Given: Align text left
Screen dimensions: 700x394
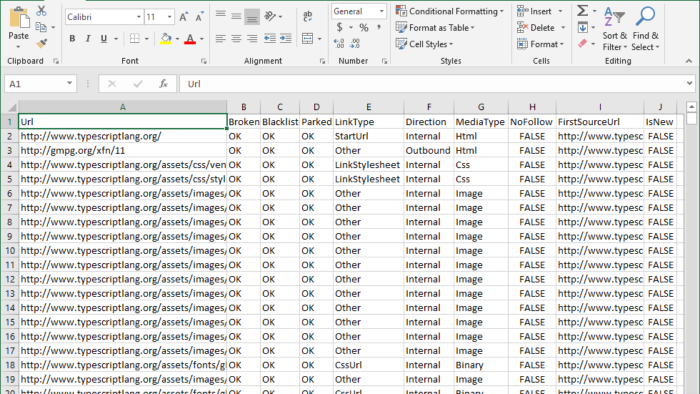Looking at the screenshot, I should (221, 39).
